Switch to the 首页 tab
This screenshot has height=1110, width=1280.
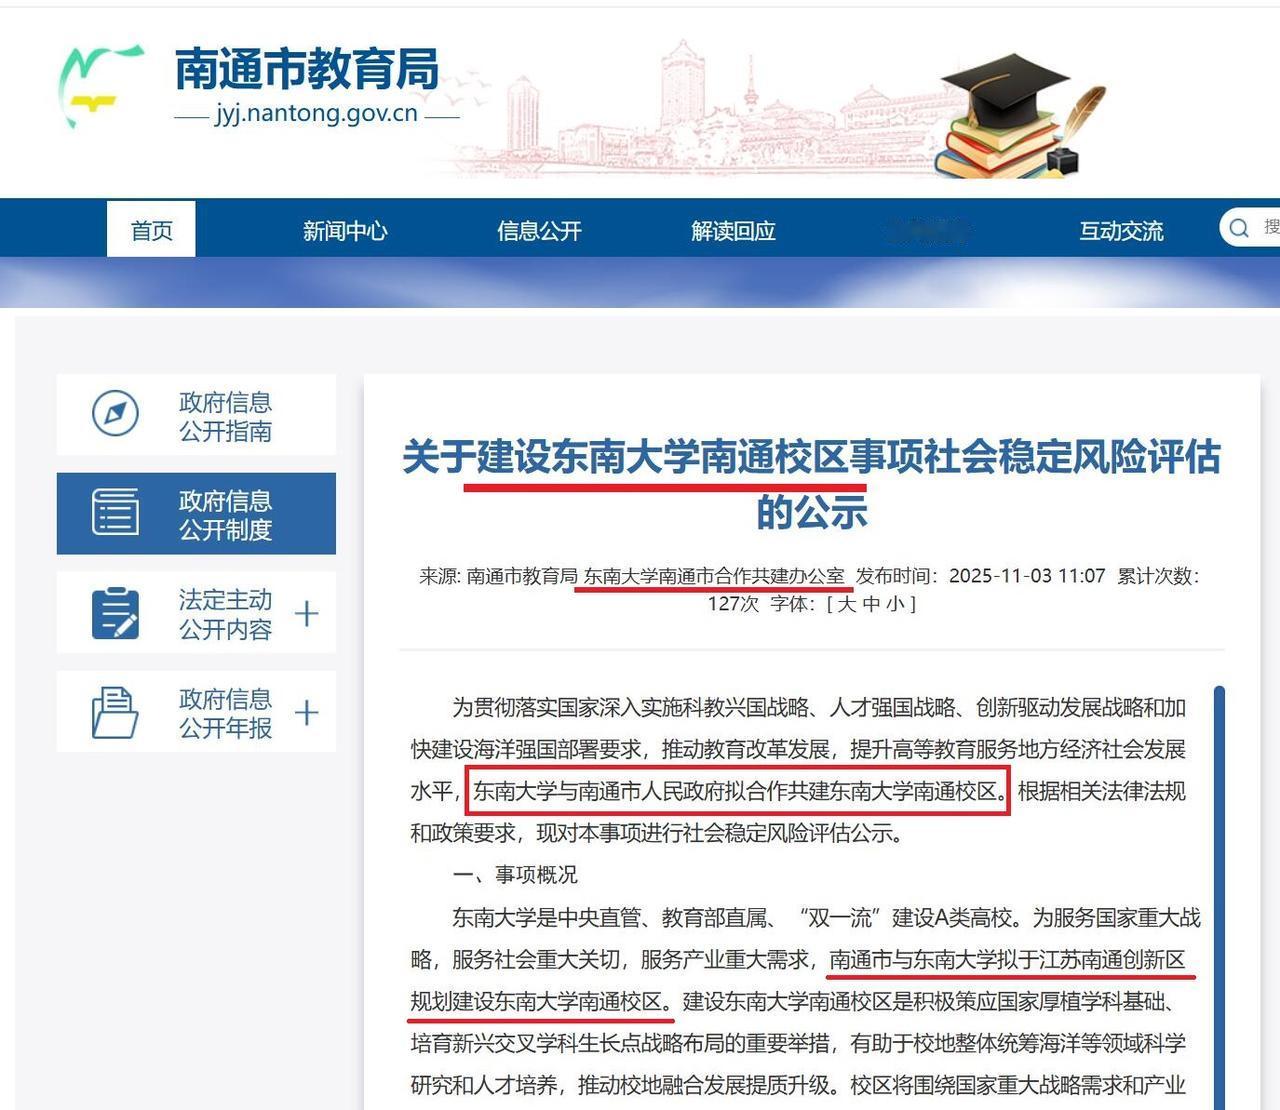tap(150, 229)
